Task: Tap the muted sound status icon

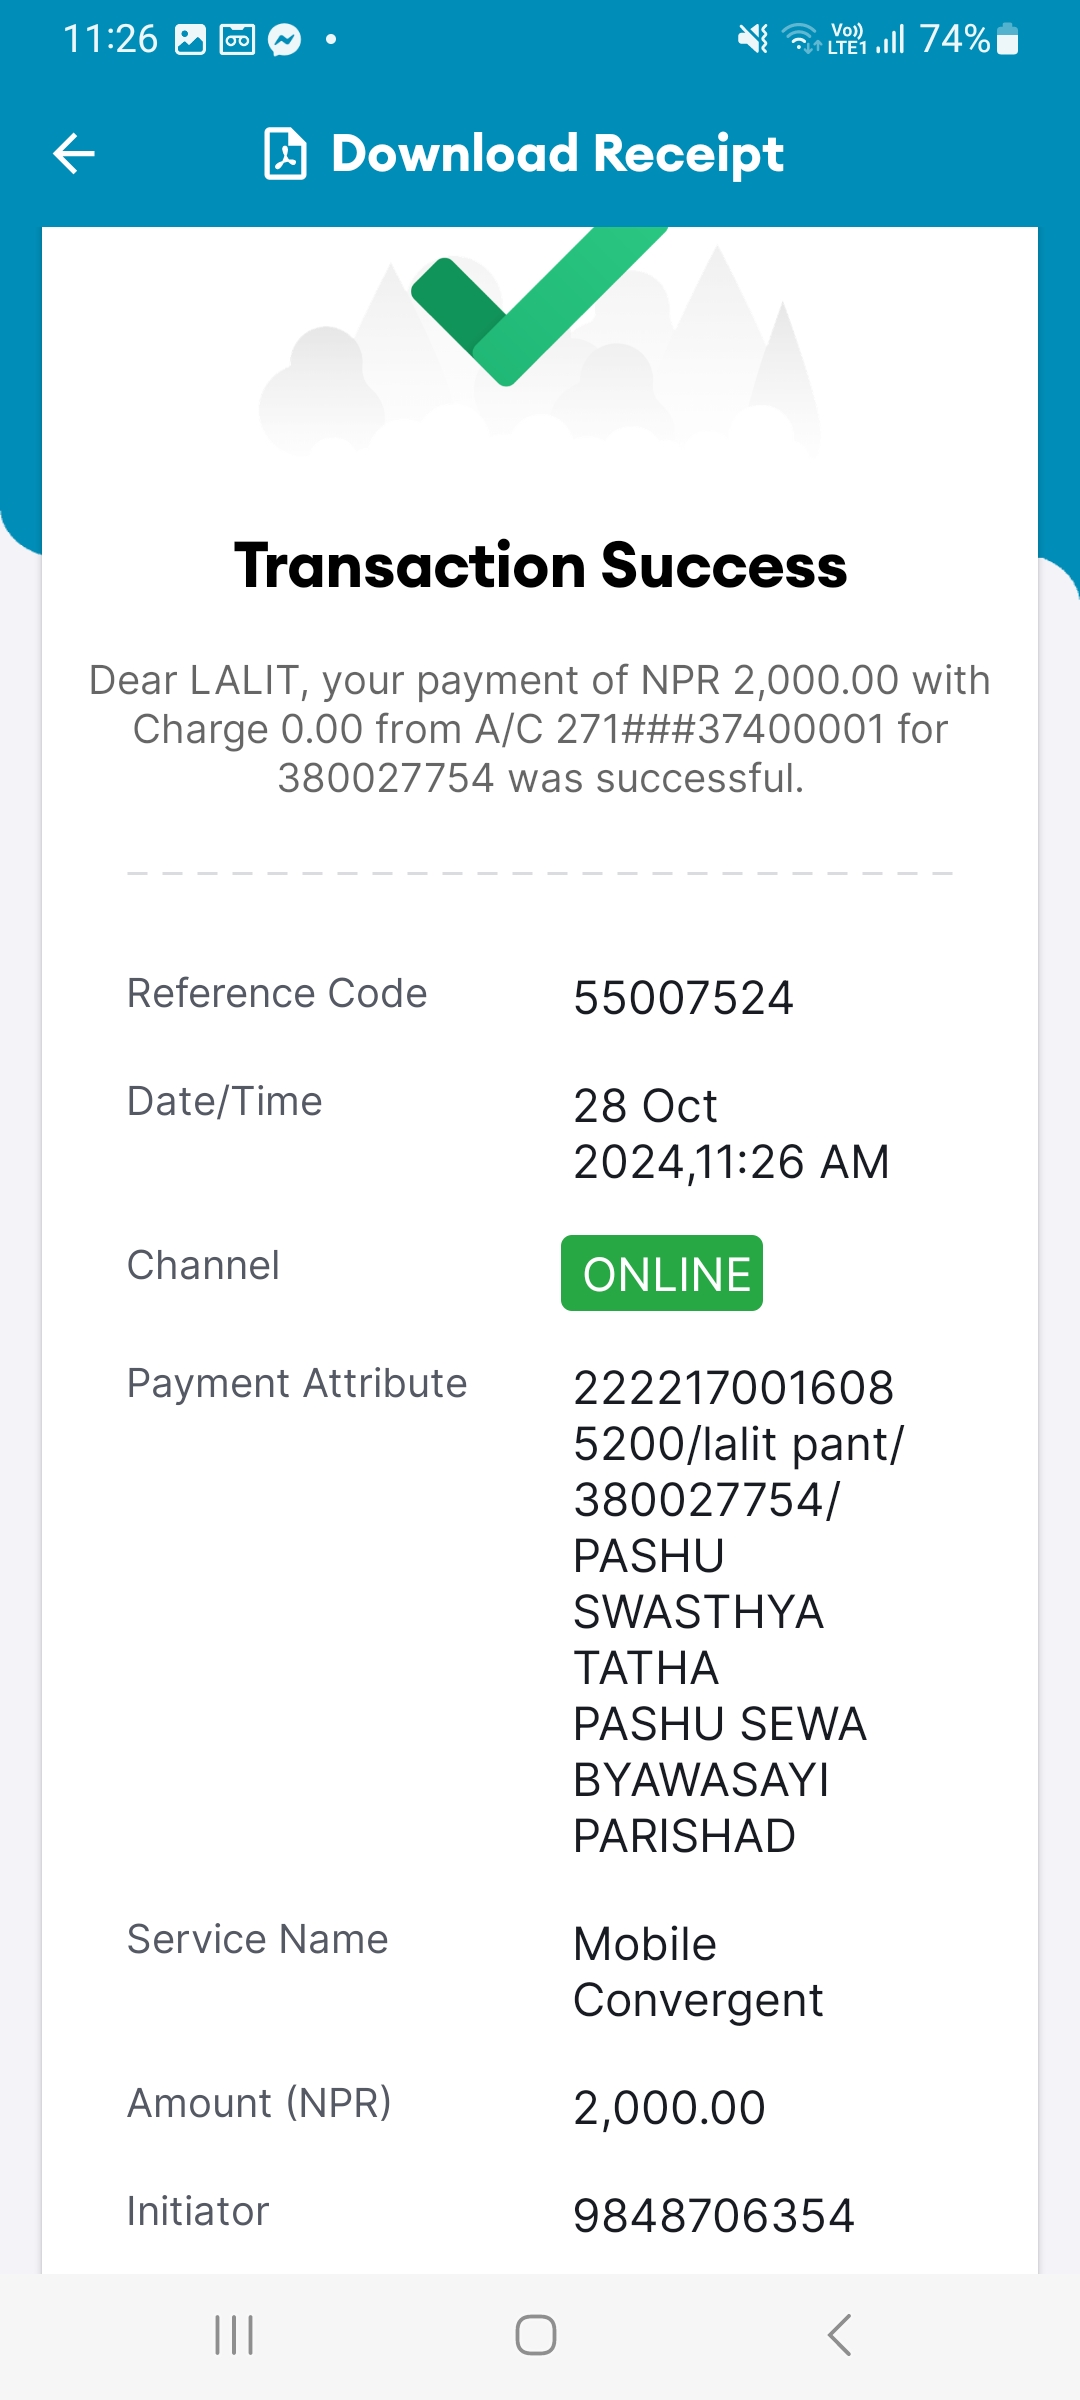Action: tap(753, 39)
